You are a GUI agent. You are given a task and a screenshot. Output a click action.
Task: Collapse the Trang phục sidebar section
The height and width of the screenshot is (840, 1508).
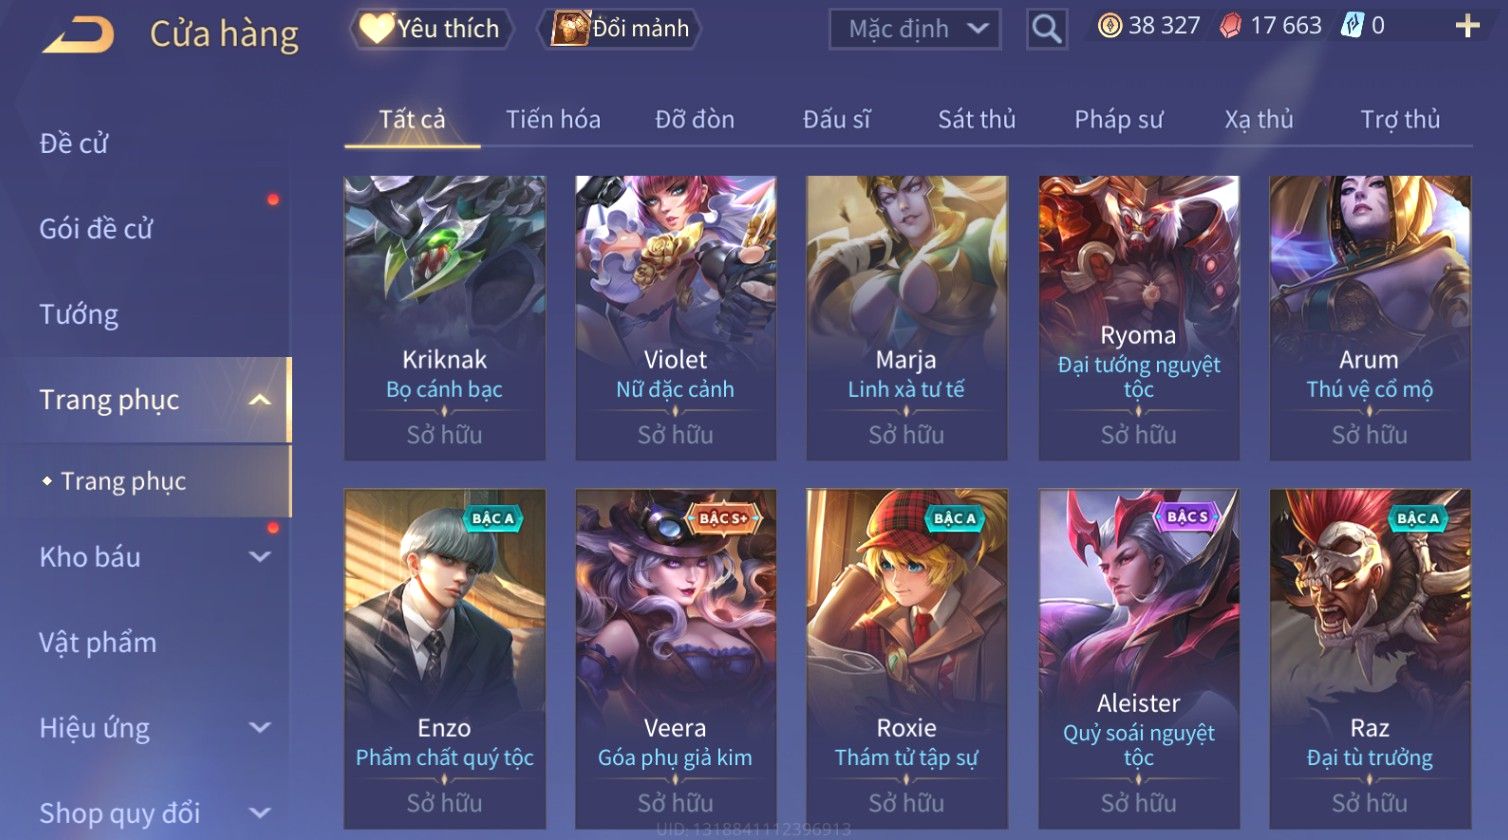click(x=260, y=400)
